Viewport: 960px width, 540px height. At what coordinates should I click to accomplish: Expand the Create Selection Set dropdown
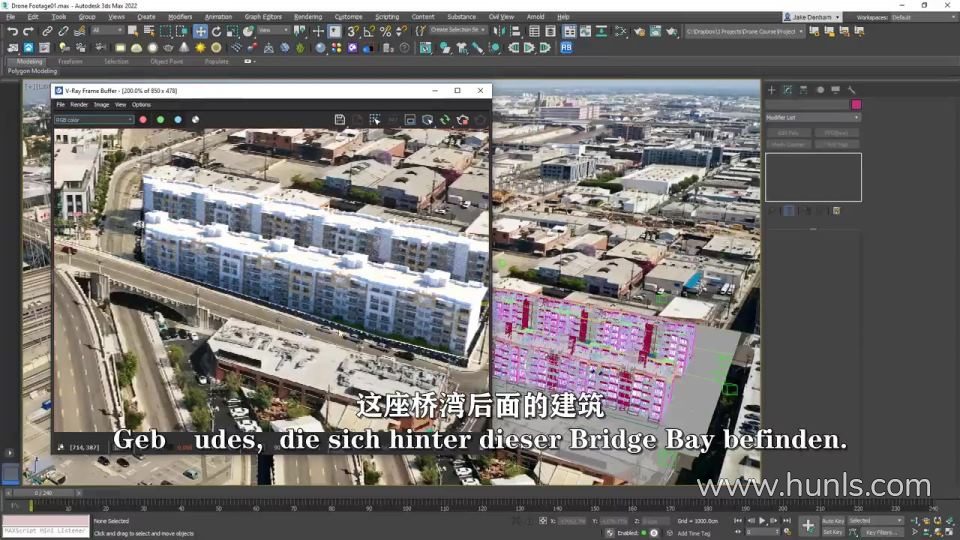(457, 30)
